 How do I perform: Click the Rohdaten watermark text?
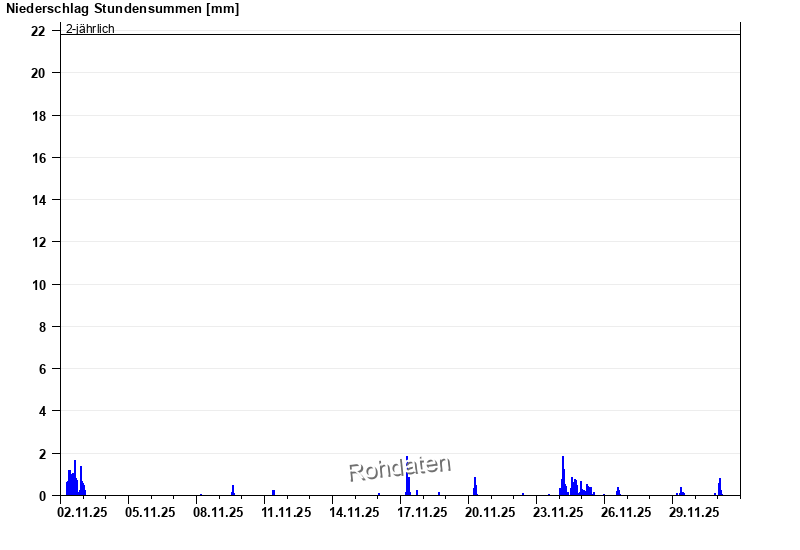point(399,467)
